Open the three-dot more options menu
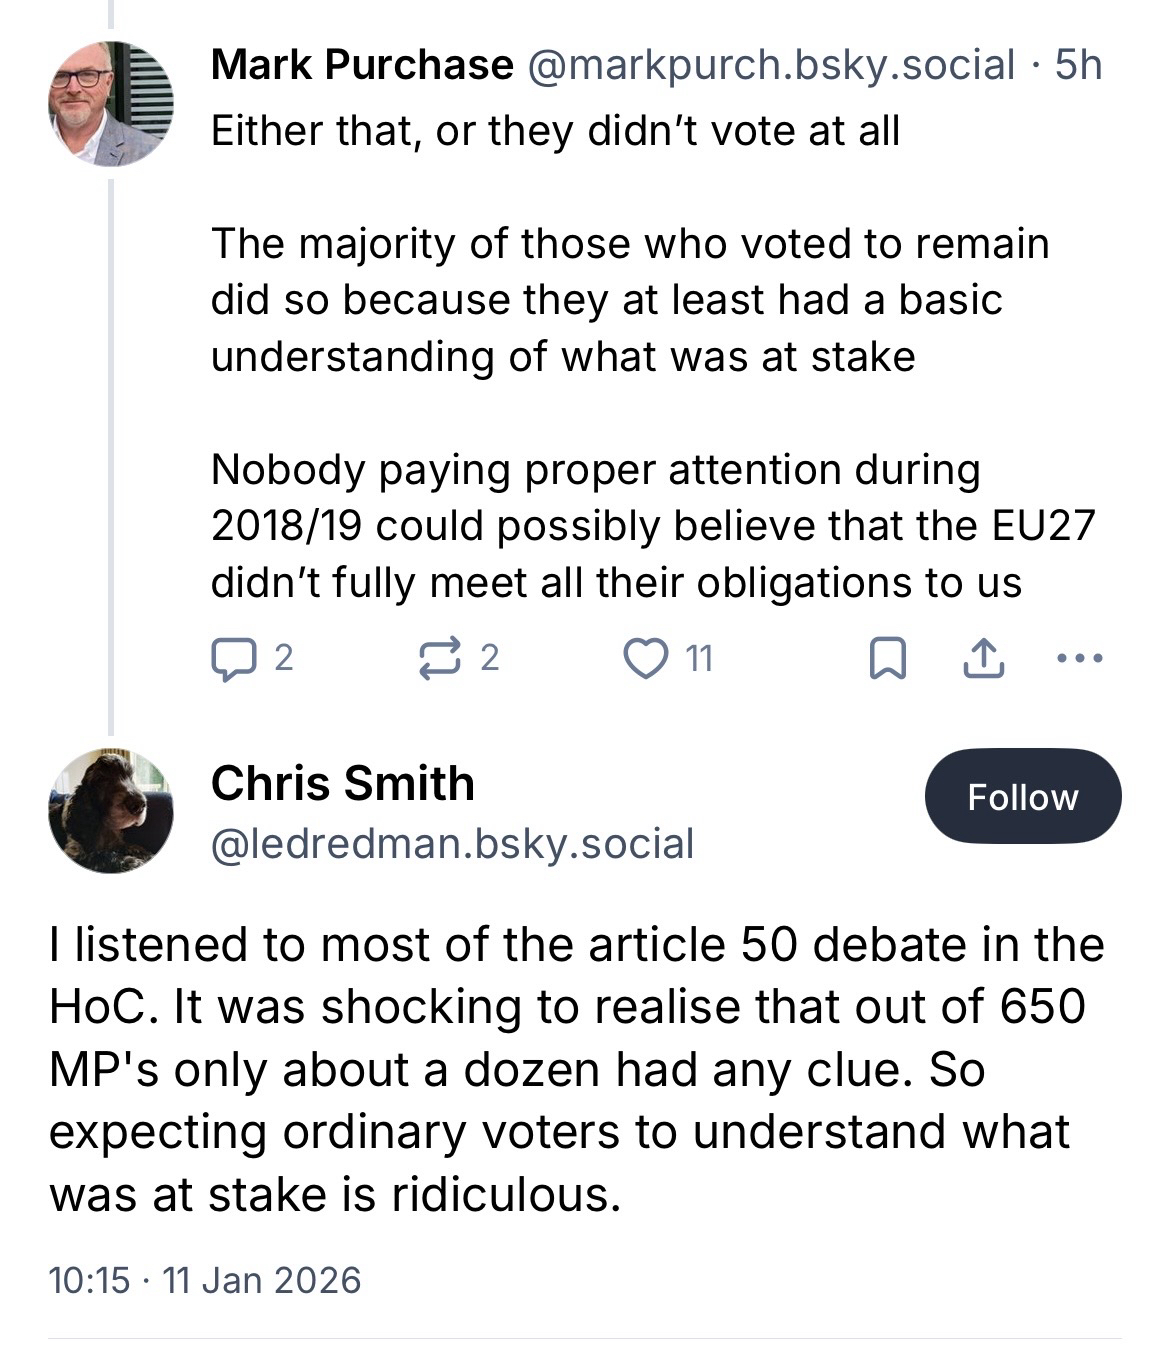 1079,659
